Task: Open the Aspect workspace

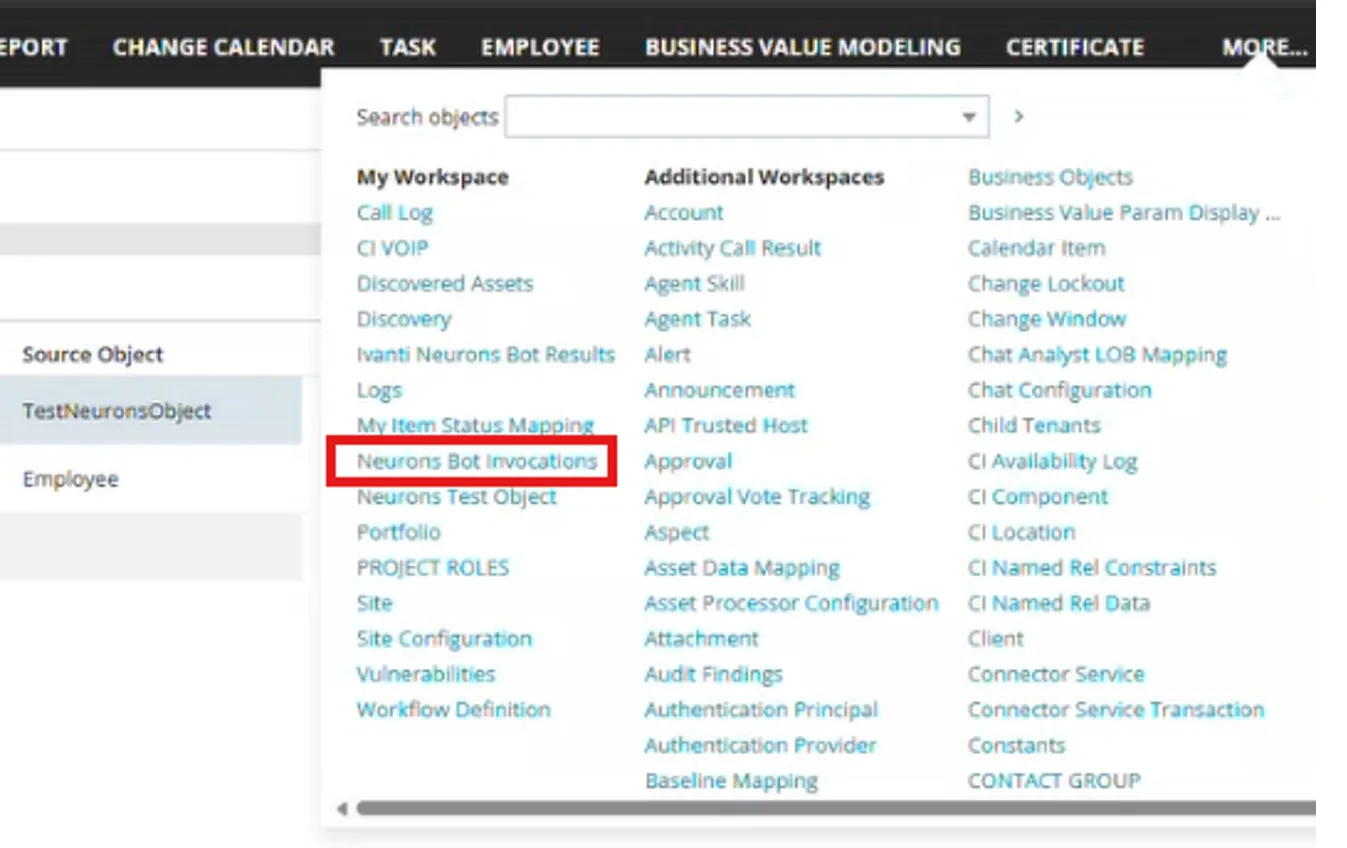Action: click(677, 532)
